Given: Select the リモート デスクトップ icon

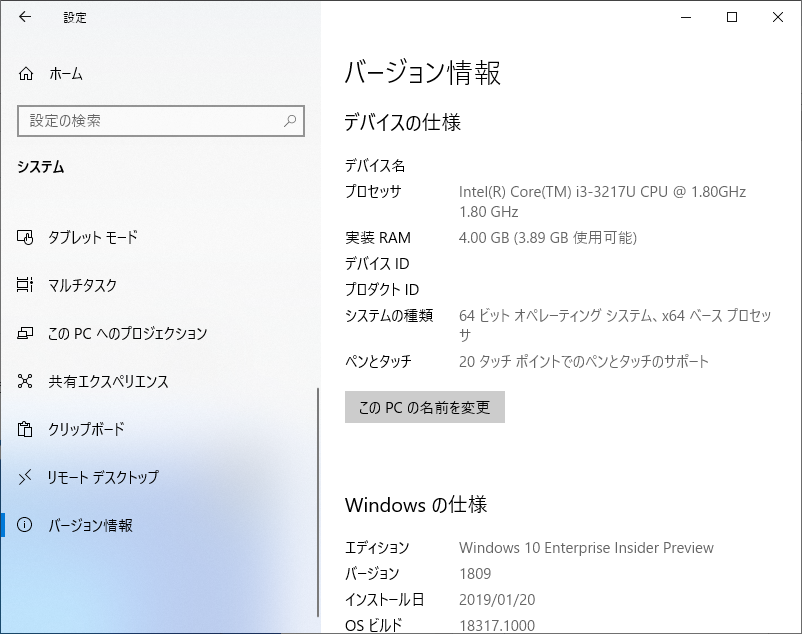Looking at the screenshot, I should [x=25, y=477].
